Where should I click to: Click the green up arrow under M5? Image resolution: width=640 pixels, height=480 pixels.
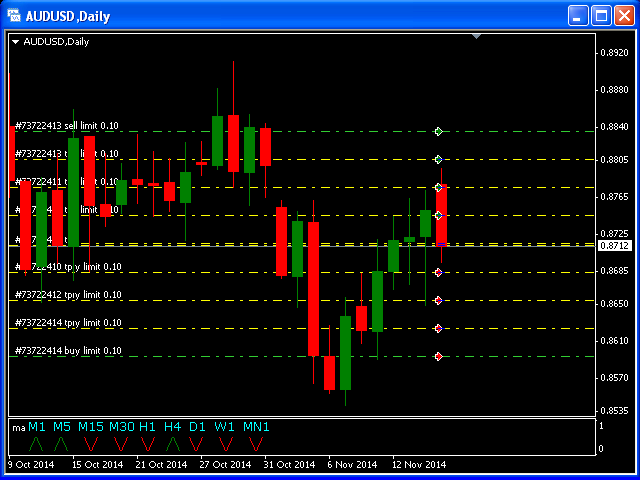[x=61, y=442]
